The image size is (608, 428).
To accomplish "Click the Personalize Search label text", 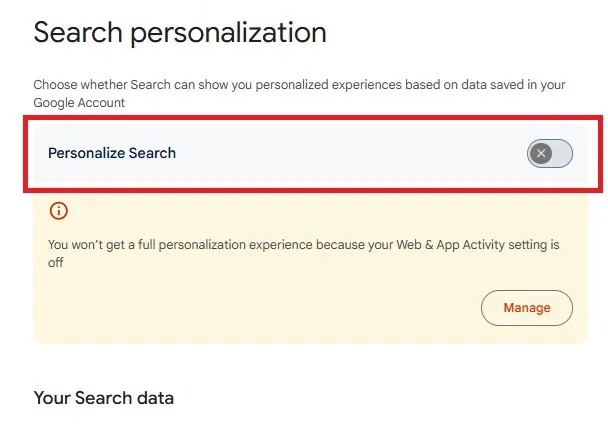I will coord(111,153).
